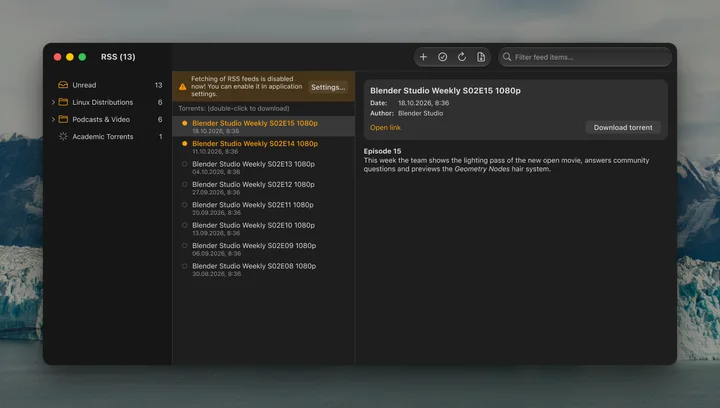
Task: Close the RSS window with red button
Action: tap(57, 57)
